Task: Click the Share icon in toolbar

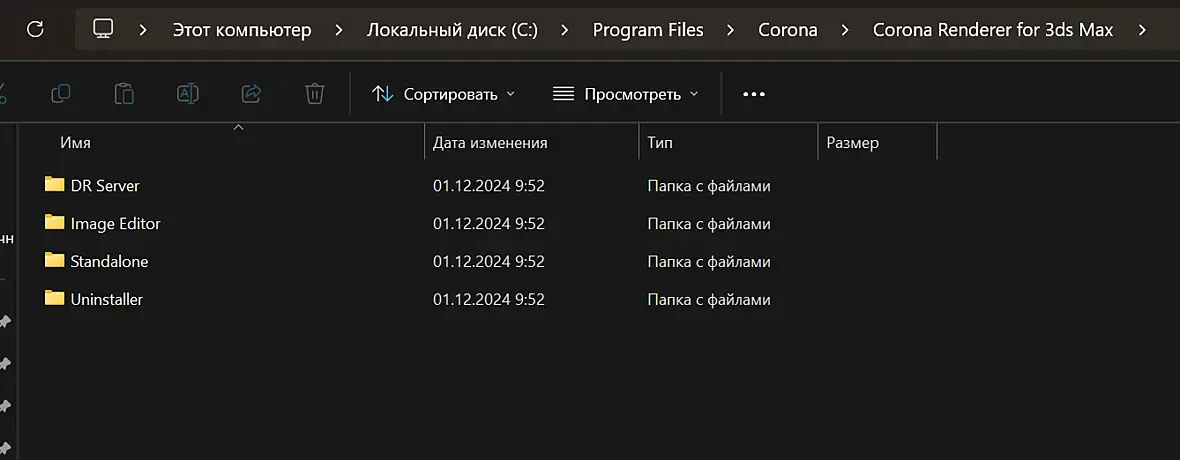Action: point(251,94)
